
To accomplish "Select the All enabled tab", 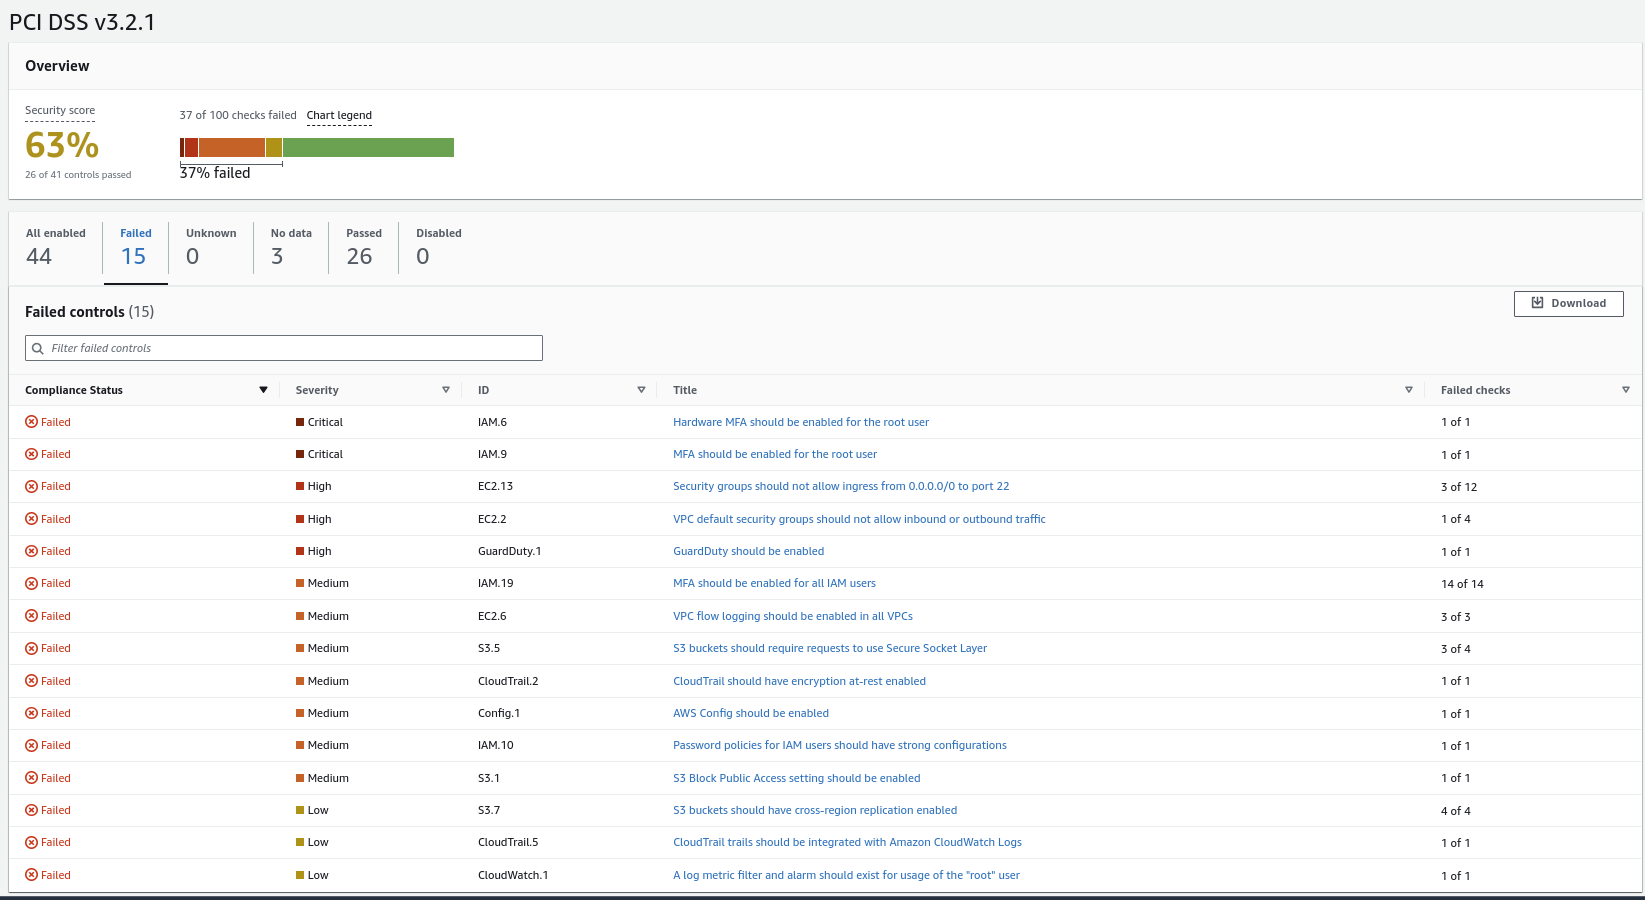I will (56, 246).
